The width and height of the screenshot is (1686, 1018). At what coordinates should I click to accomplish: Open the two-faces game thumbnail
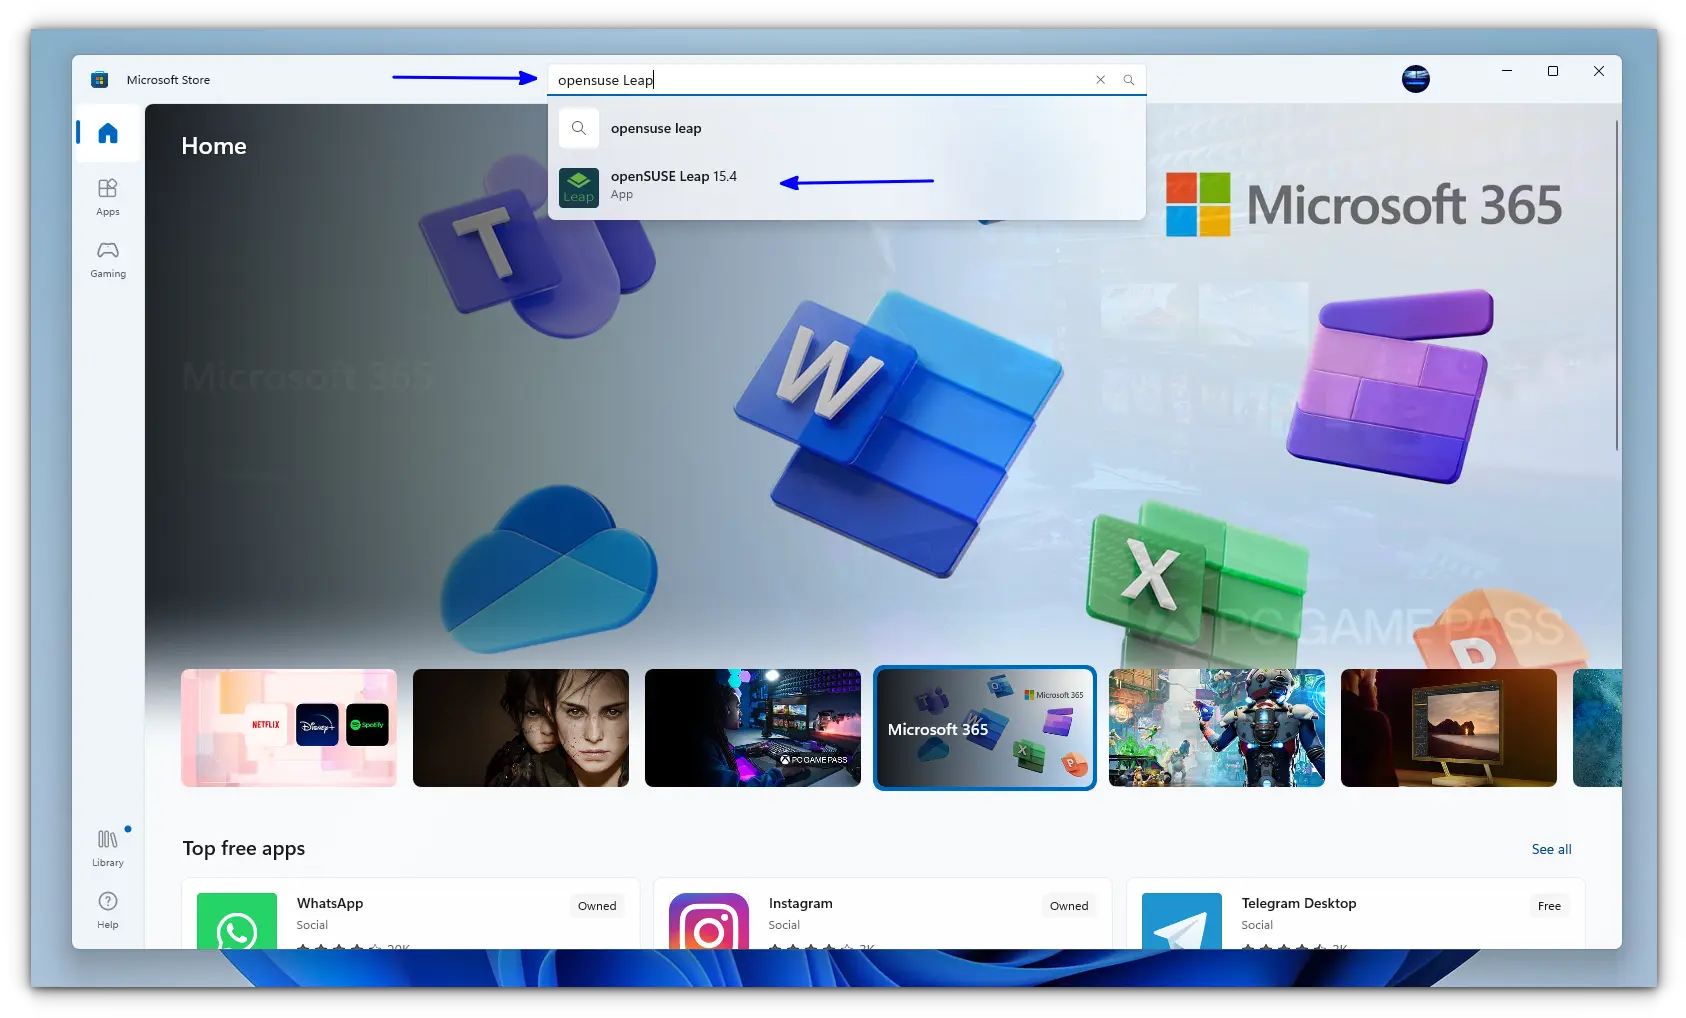pos(521,727)
